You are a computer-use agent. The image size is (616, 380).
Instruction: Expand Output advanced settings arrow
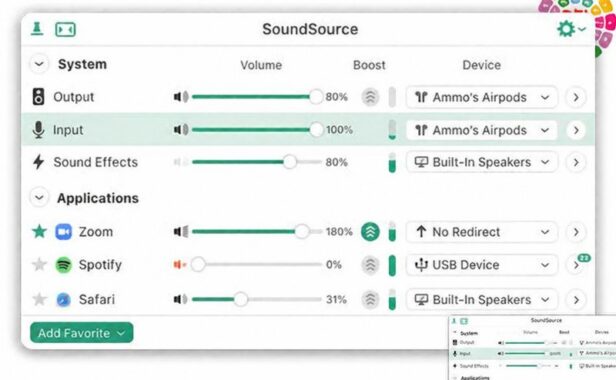click(576, 97)
